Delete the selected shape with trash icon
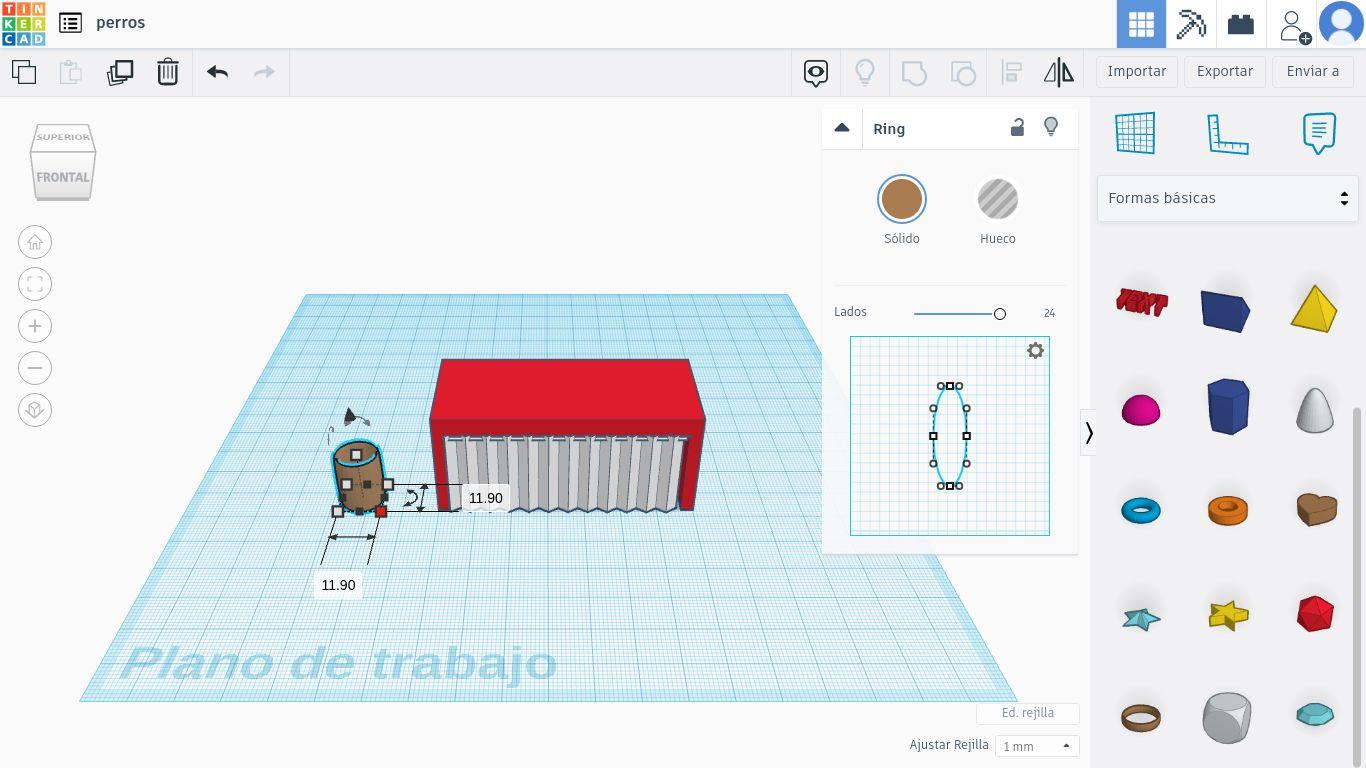This screenshot has width=1366, height=768. click(168, 72)
